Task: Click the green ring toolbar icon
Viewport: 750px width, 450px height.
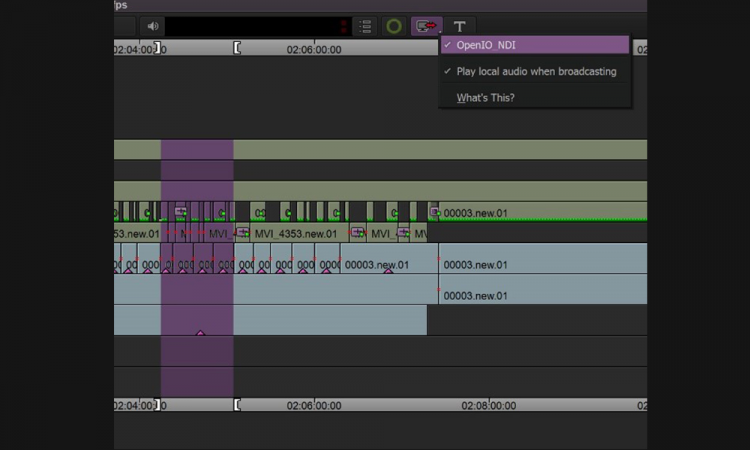Action: (394, 26)
